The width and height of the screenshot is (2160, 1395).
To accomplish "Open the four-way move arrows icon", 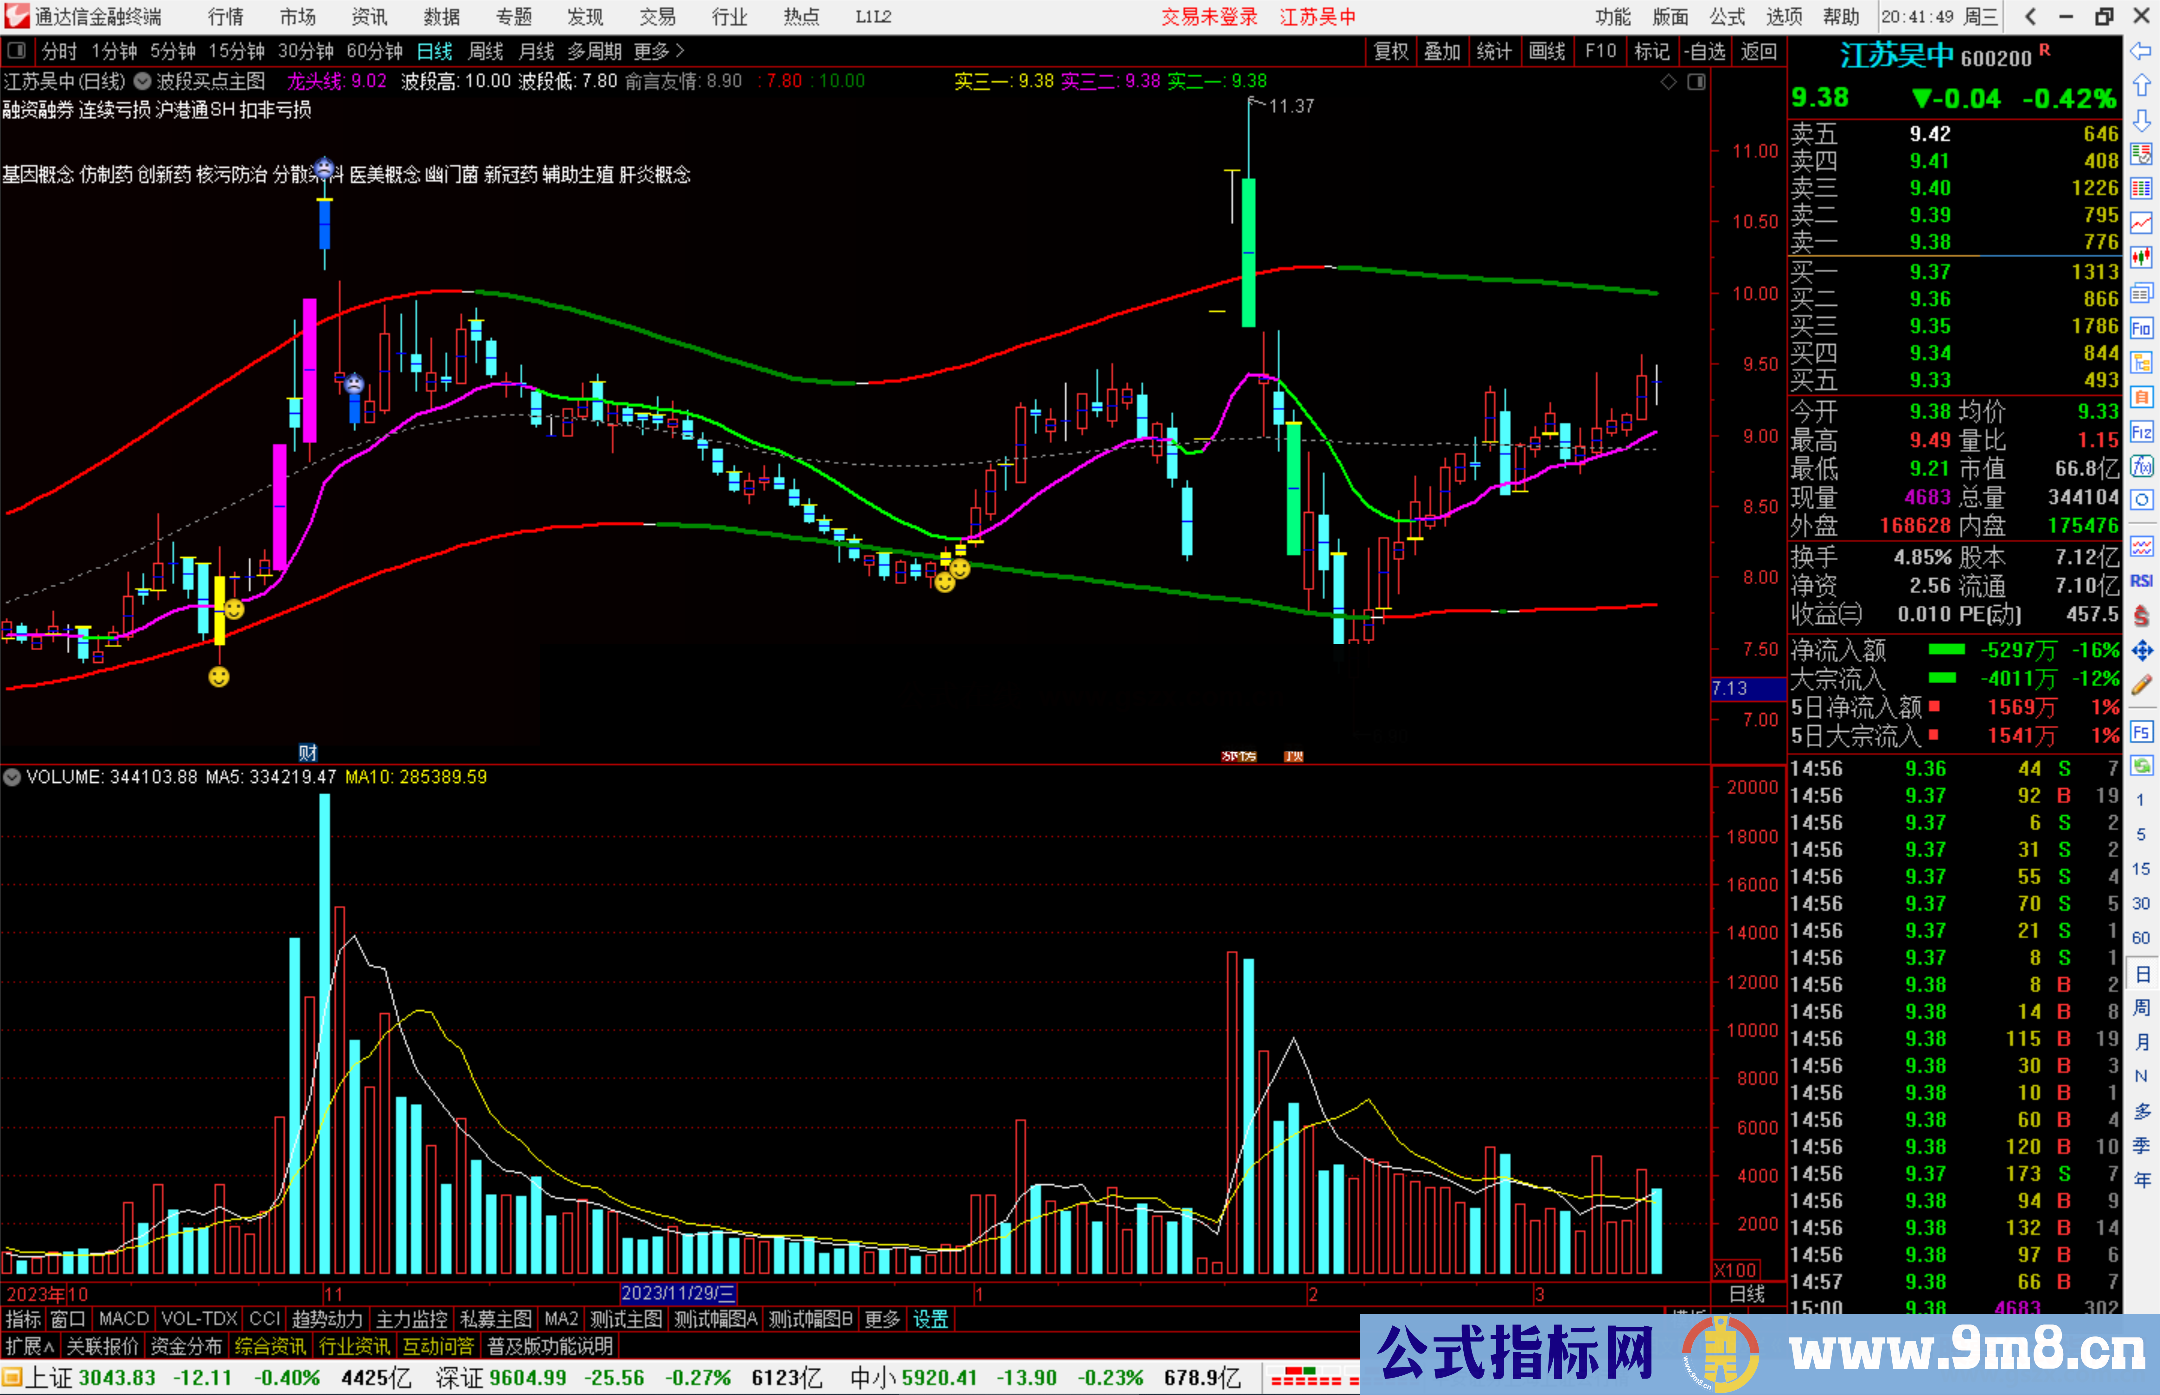I will tap(2141, 651).
